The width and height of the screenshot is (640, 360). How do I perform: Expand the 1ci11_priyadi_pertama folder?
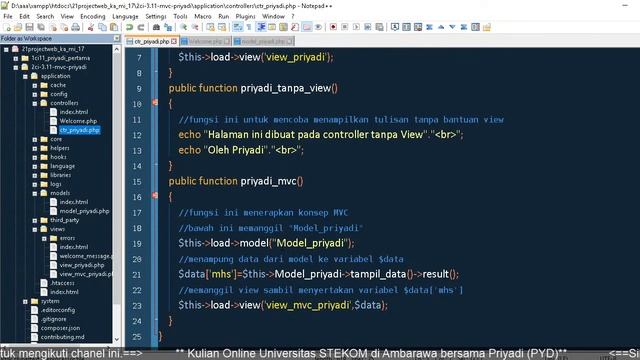tap(16, 58)
